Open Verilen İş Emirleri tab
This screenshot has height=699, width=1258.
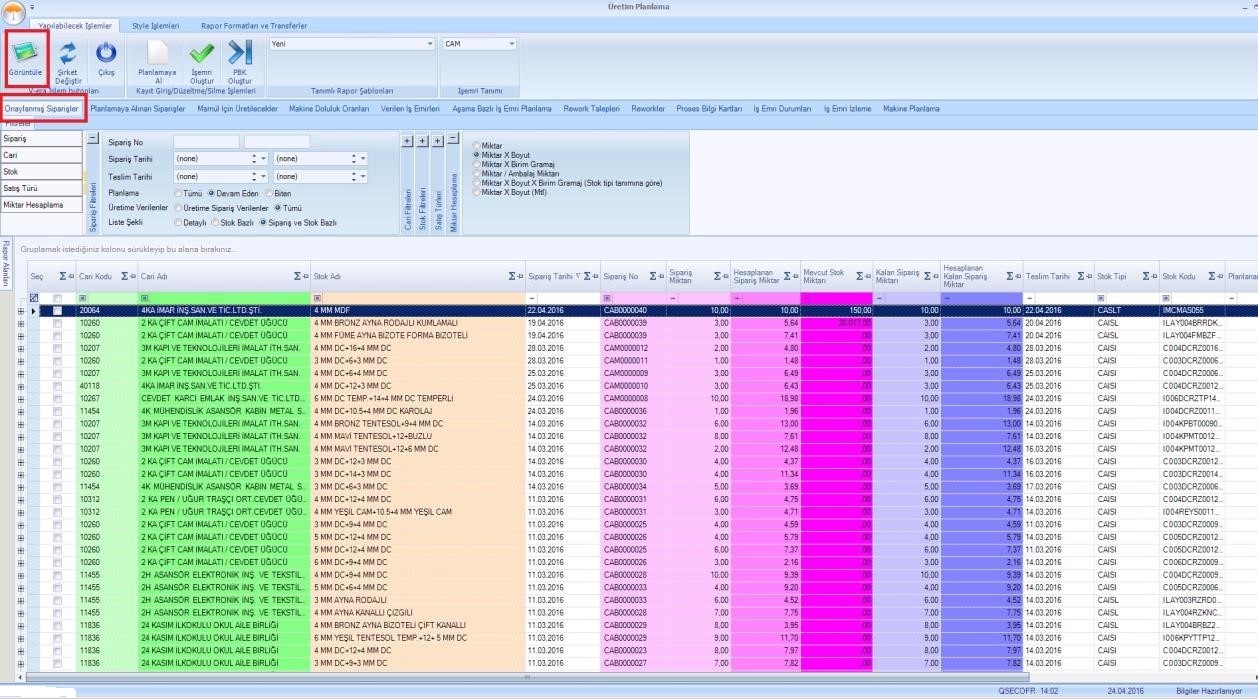[410, 108]
